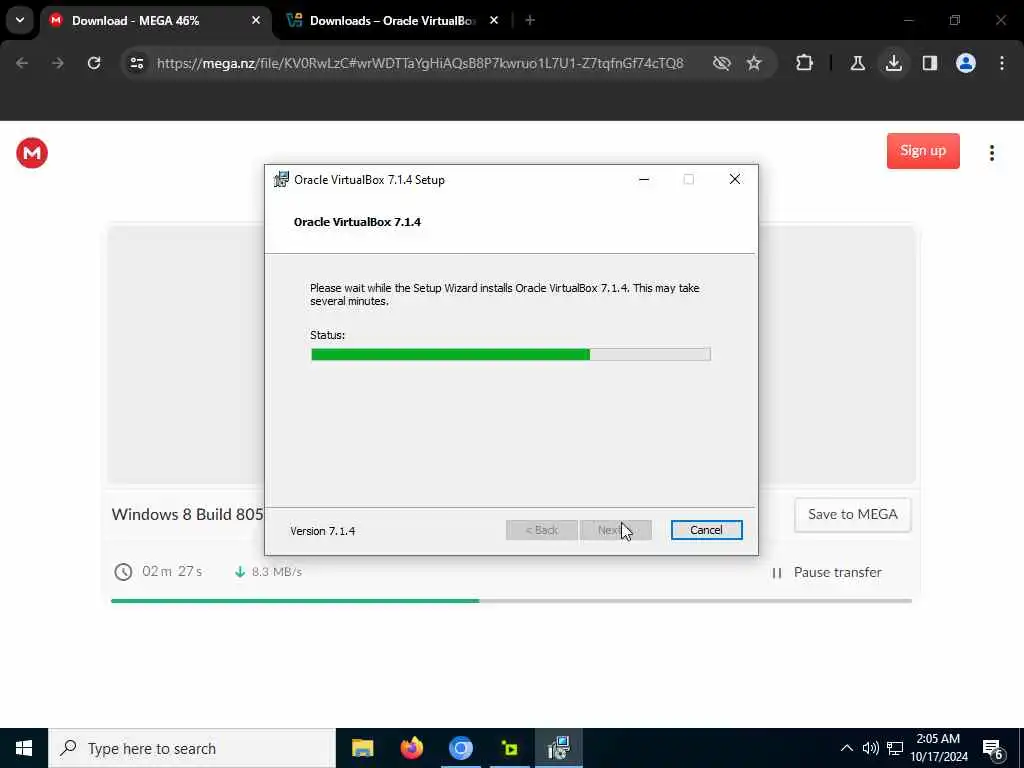Open the site information icon in address bar

(137, 63)
